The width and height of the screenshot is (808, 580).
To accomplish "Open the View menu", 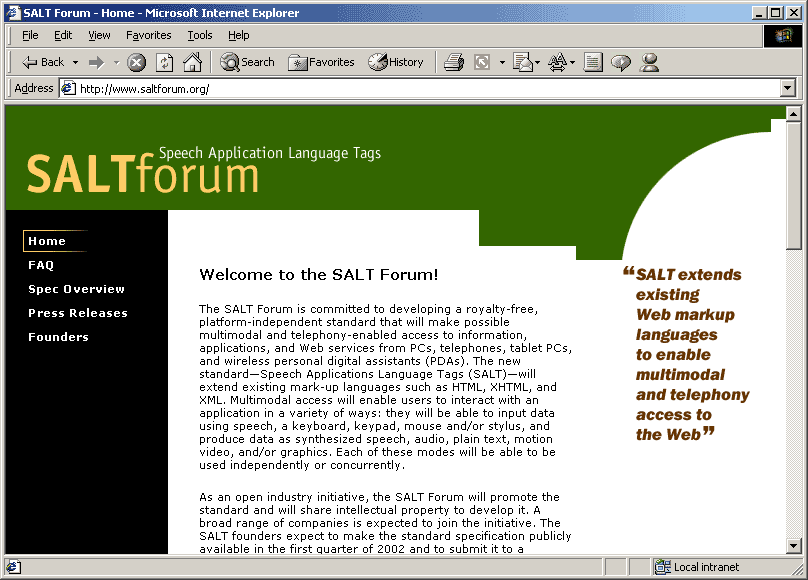I will click(x=99, y=35).
